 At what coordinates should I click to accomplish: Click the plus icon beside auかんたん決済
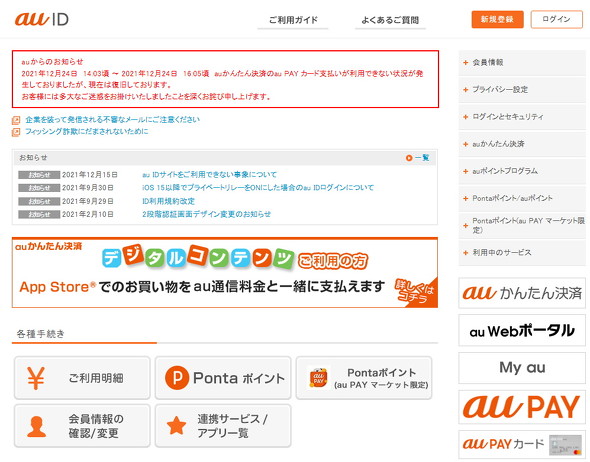[465, 144]
